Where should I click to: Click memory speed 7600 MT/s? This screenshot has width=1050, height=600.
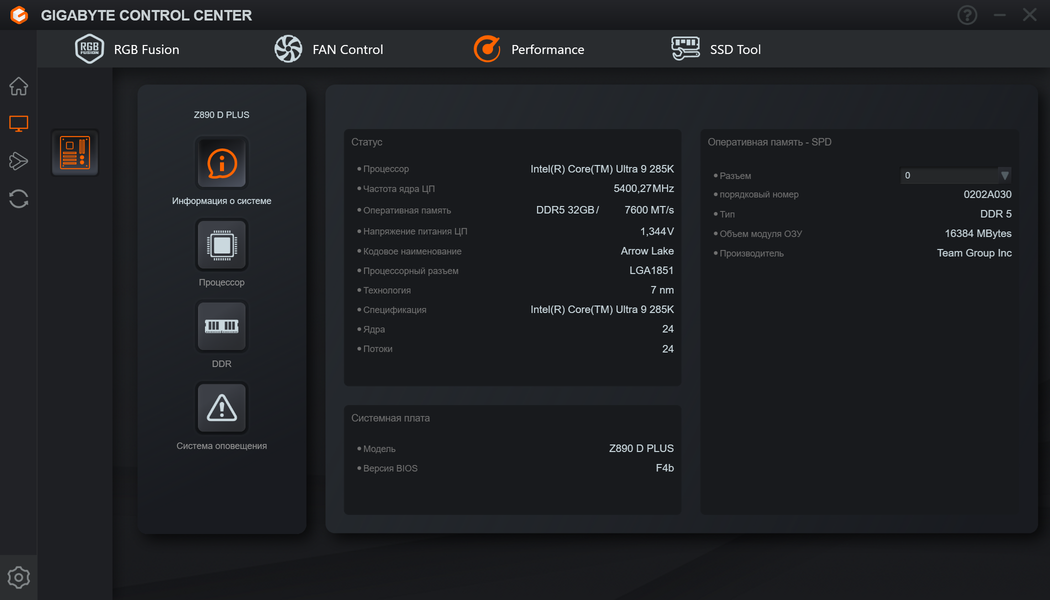tap(649, 210)
